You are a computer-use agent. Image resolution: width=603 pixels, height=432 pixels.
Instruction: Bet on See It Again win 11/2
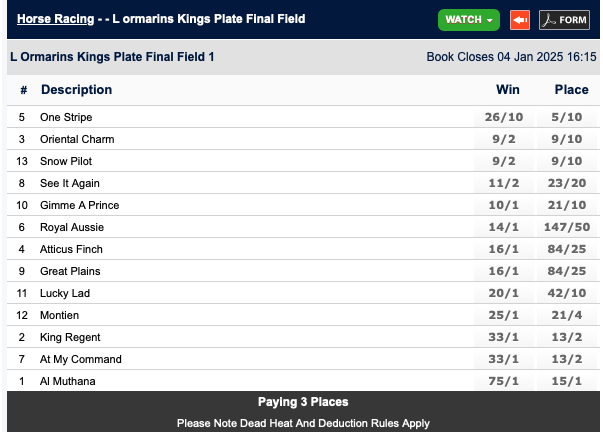[505, 183]
